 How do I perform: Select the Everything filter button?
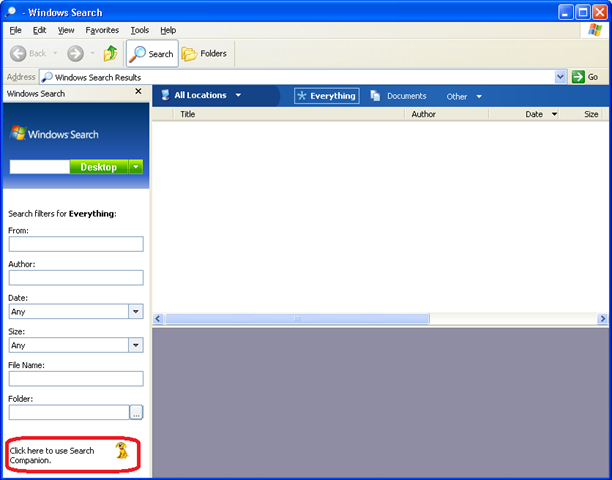coord(327,96)
